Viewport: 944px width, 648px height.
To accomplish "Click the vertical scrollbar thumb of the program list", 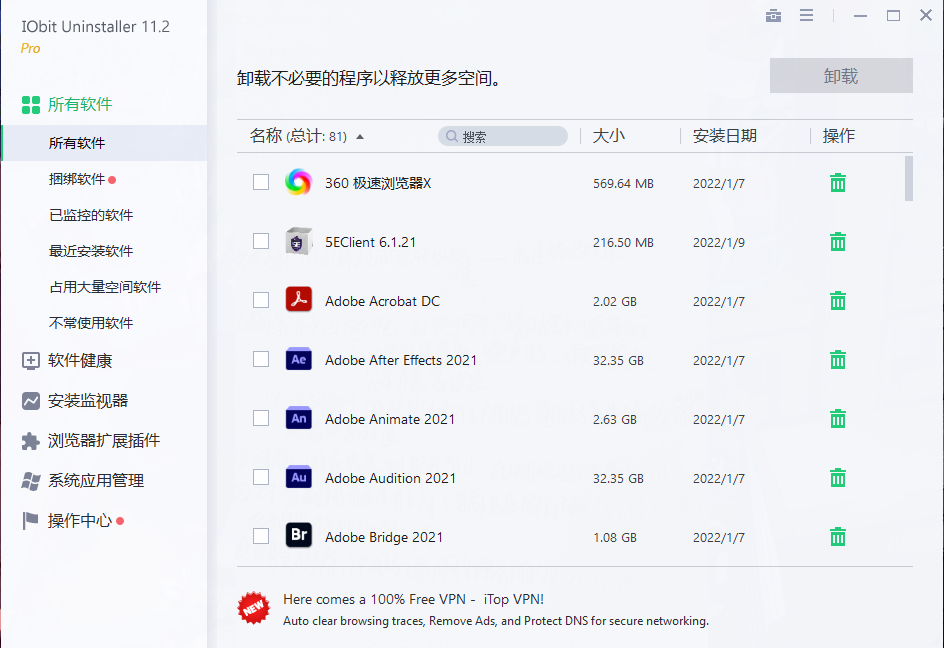I will click(x=908, y=178).
